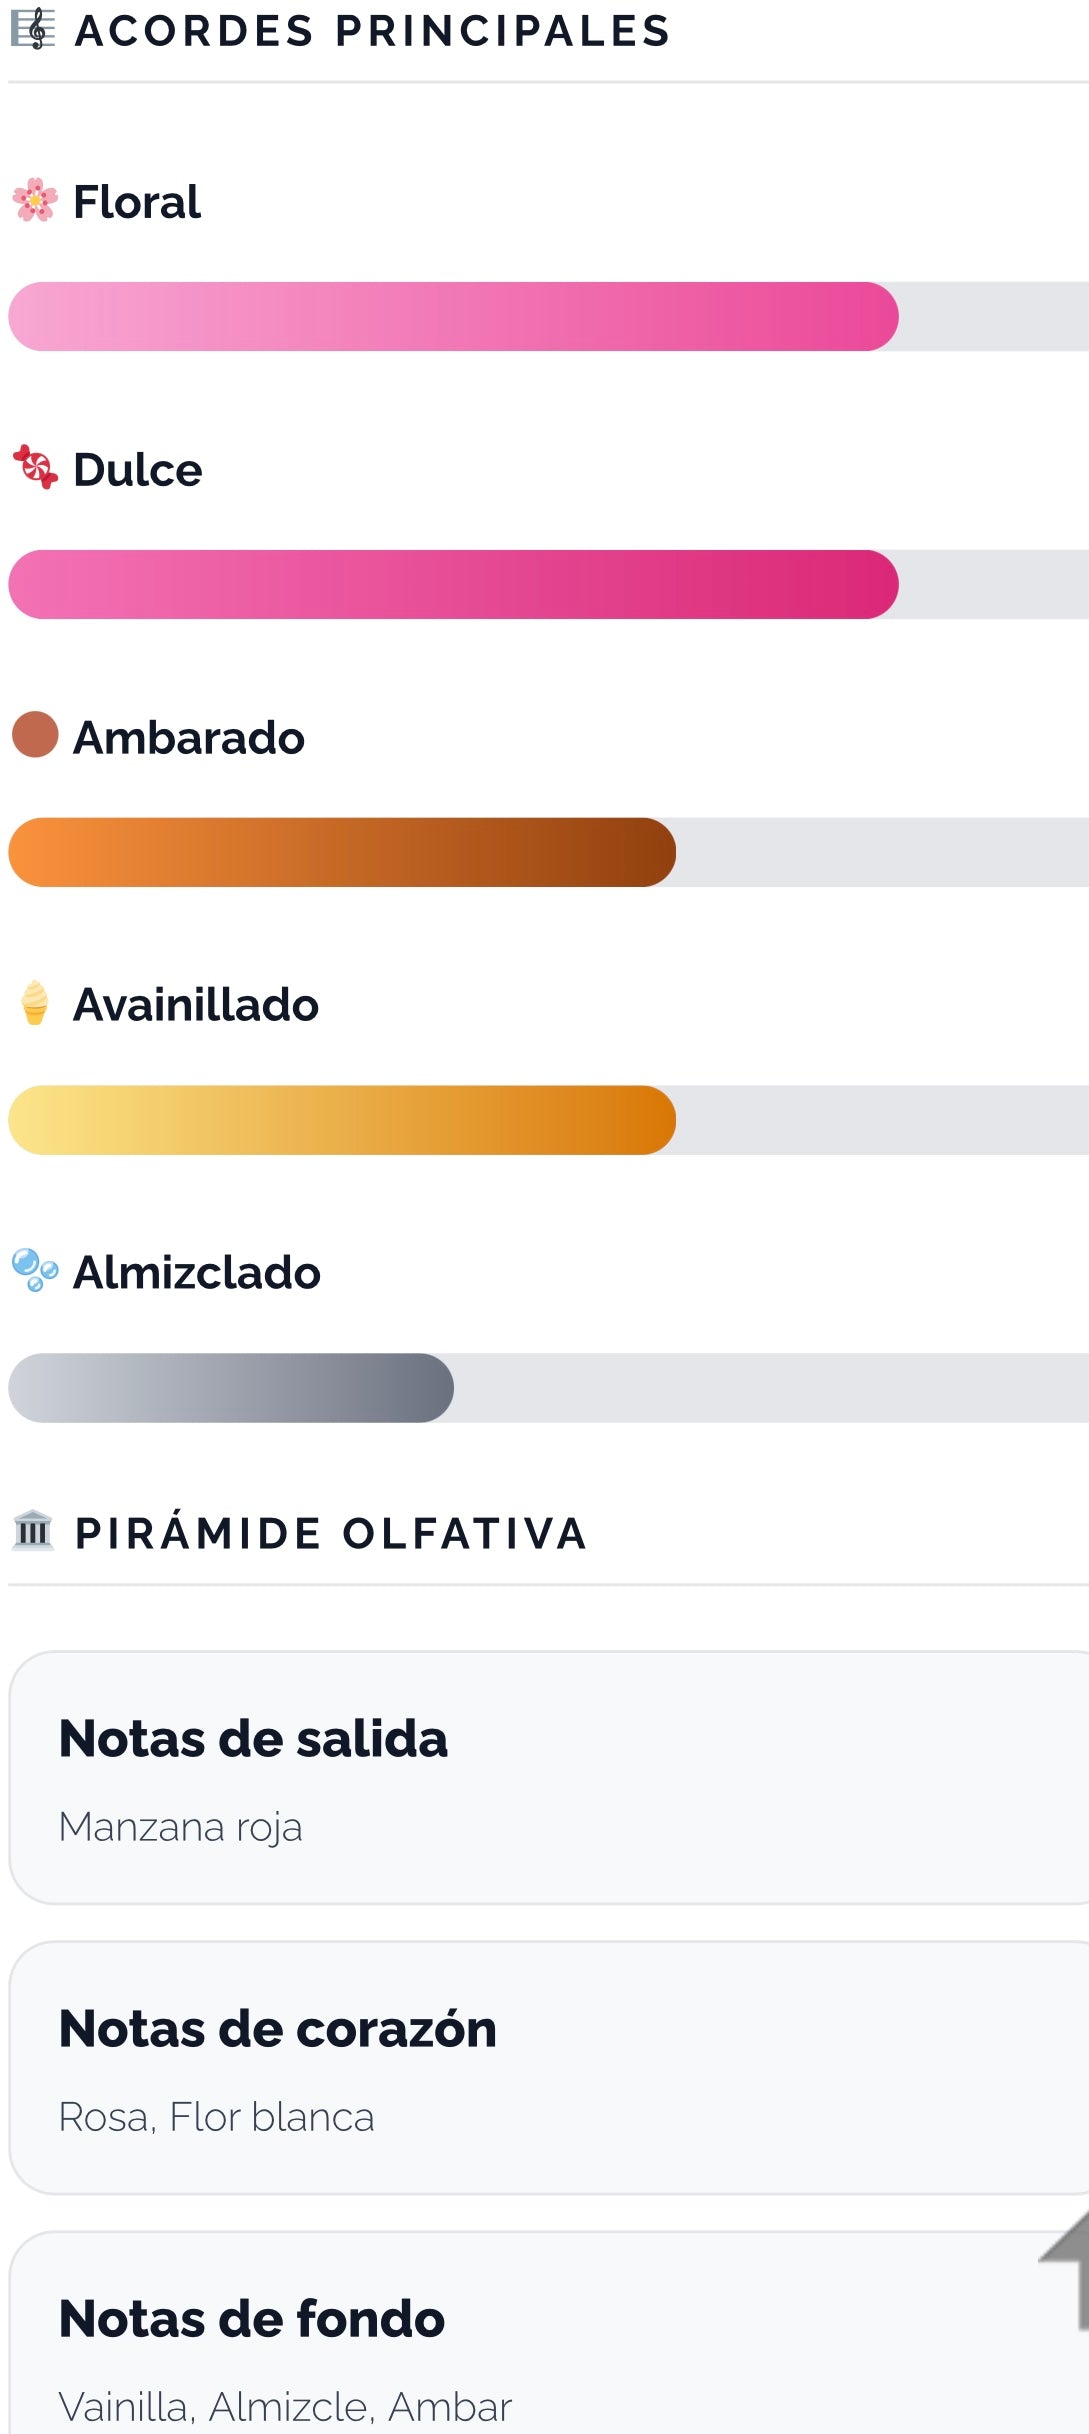Click the Acordes Principales section heading
1089x2434 pixels.
[x=372, y=31]
